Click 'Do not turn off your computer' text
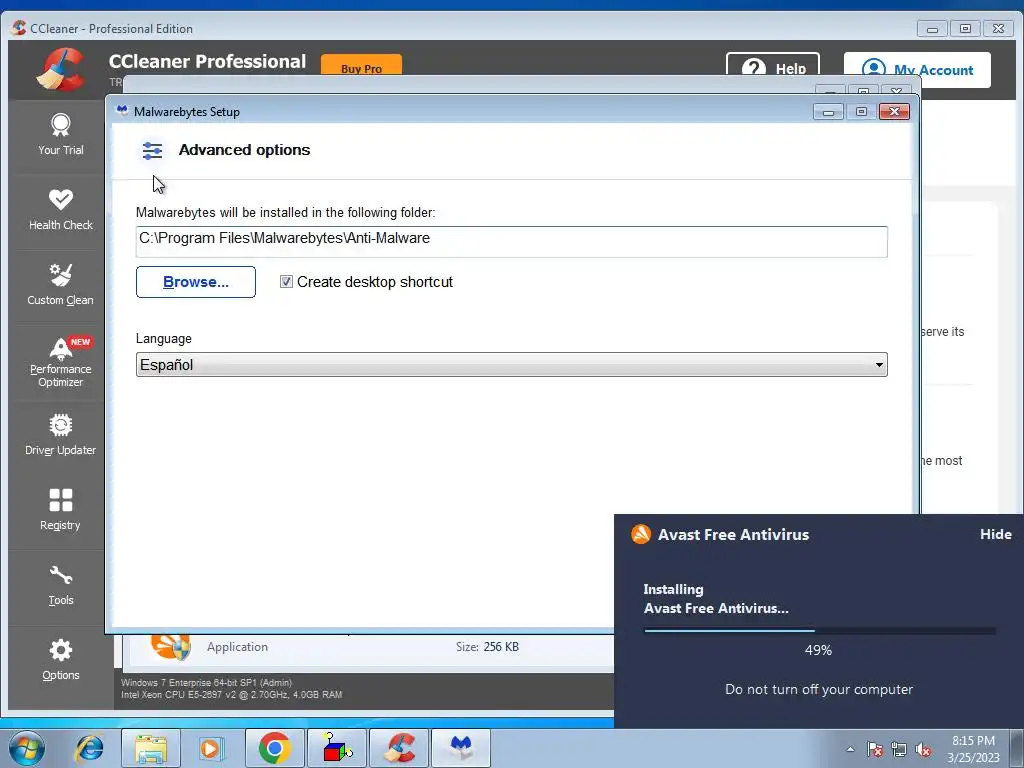 point(819,689)
